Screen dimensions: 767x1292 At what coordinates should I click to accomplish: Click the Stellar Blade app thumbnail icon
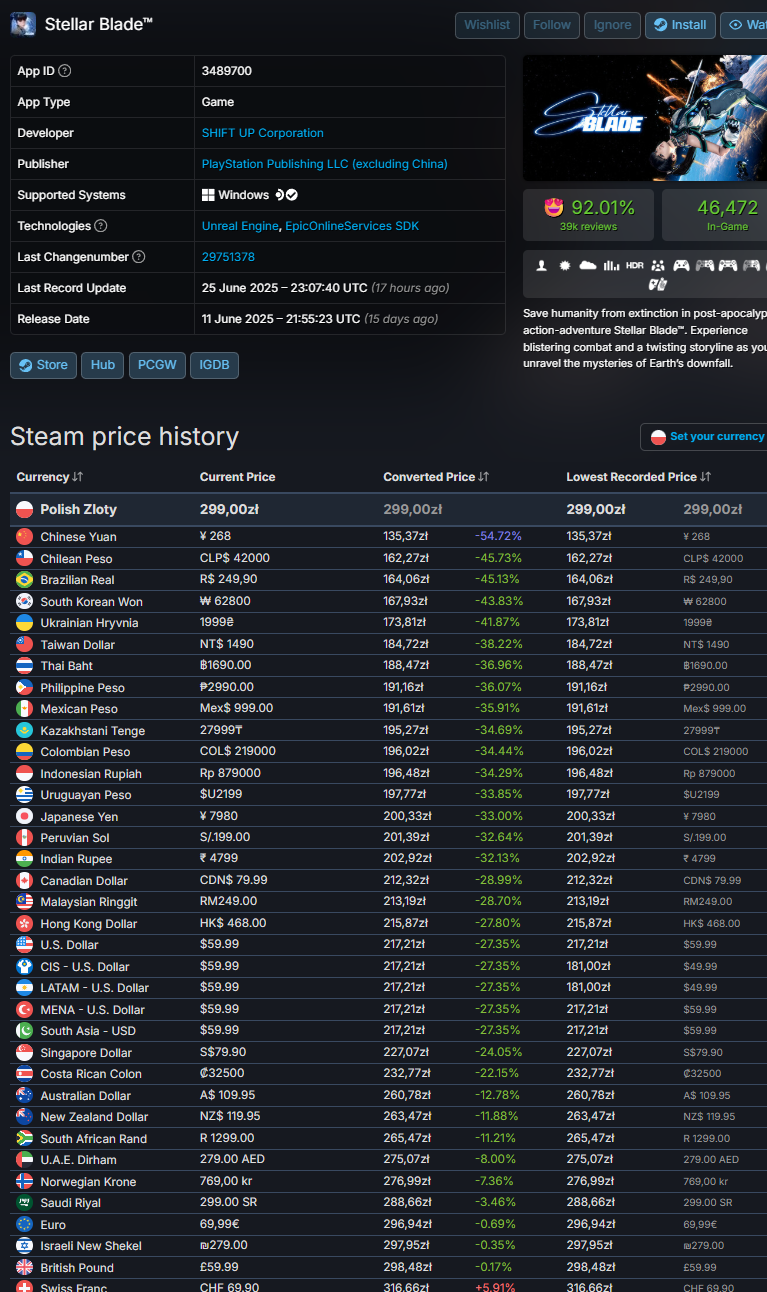pyautogui.click(x=23, y=24)
